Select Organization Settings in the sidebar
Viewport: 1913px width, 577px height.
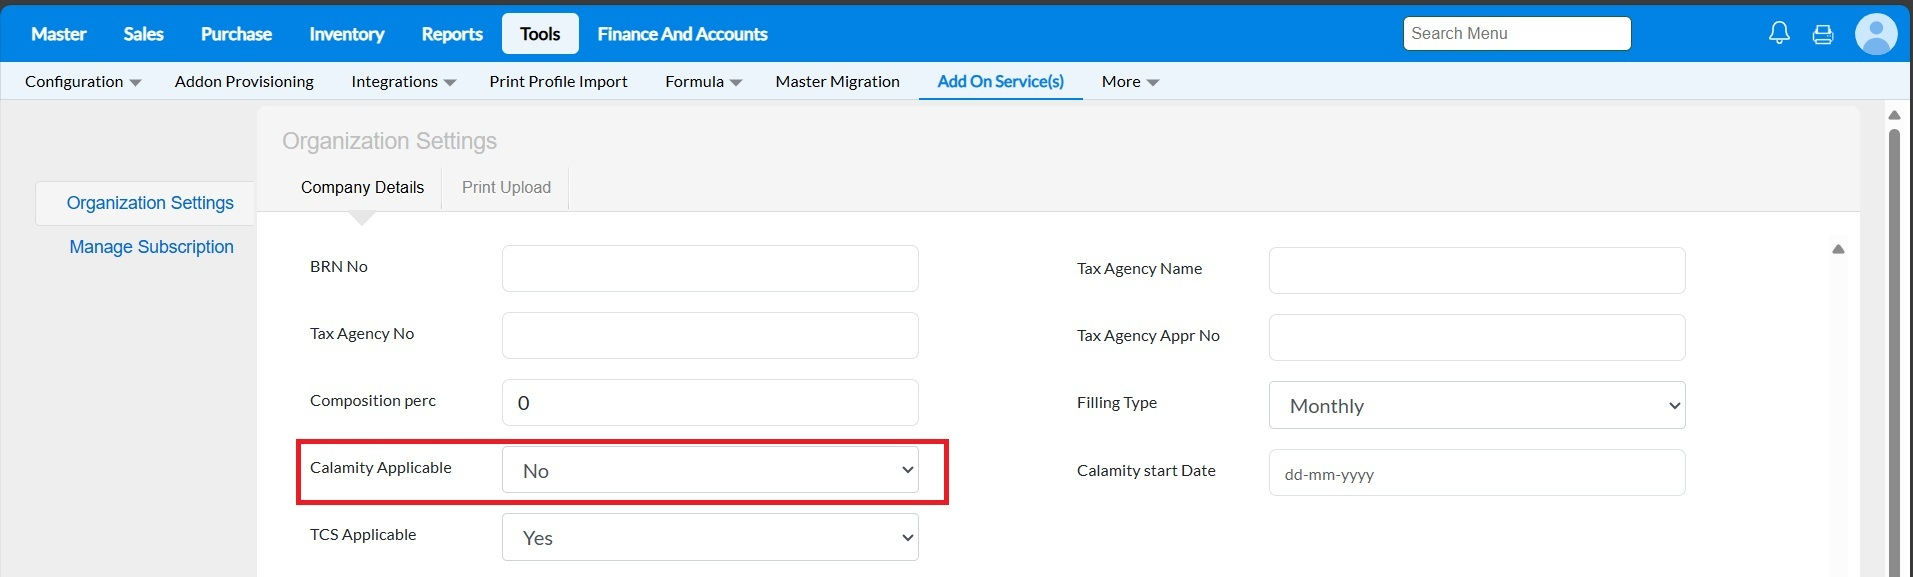(150, 203)
